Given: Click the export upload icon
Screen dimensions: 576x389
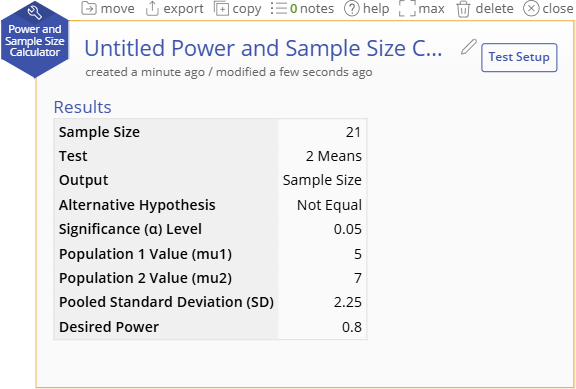Looking at the screenshot, I should pos(152,8).
